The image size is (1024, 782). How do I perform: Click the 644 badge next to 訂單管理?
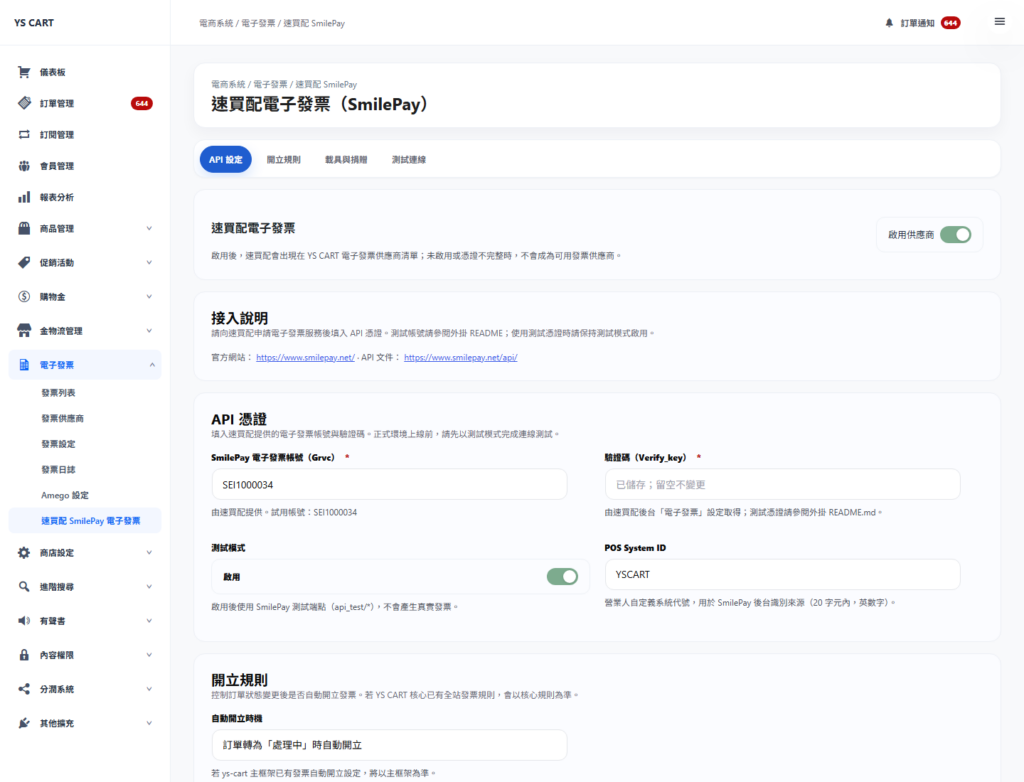pos(142,103)
